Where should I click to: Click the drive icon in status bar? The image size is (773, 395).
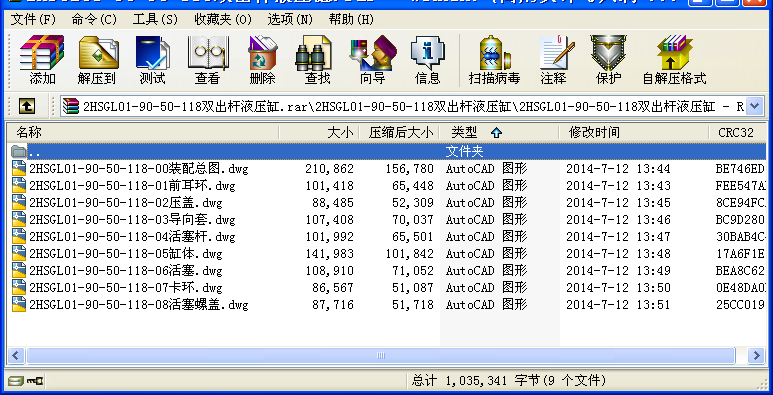pyautogui.click(x=15, y=381)
